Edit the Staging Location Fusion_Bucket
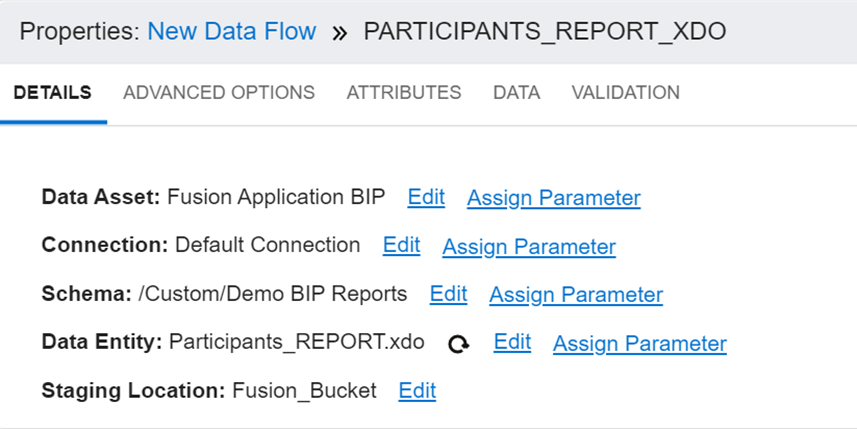 click(x=417, y=391)
